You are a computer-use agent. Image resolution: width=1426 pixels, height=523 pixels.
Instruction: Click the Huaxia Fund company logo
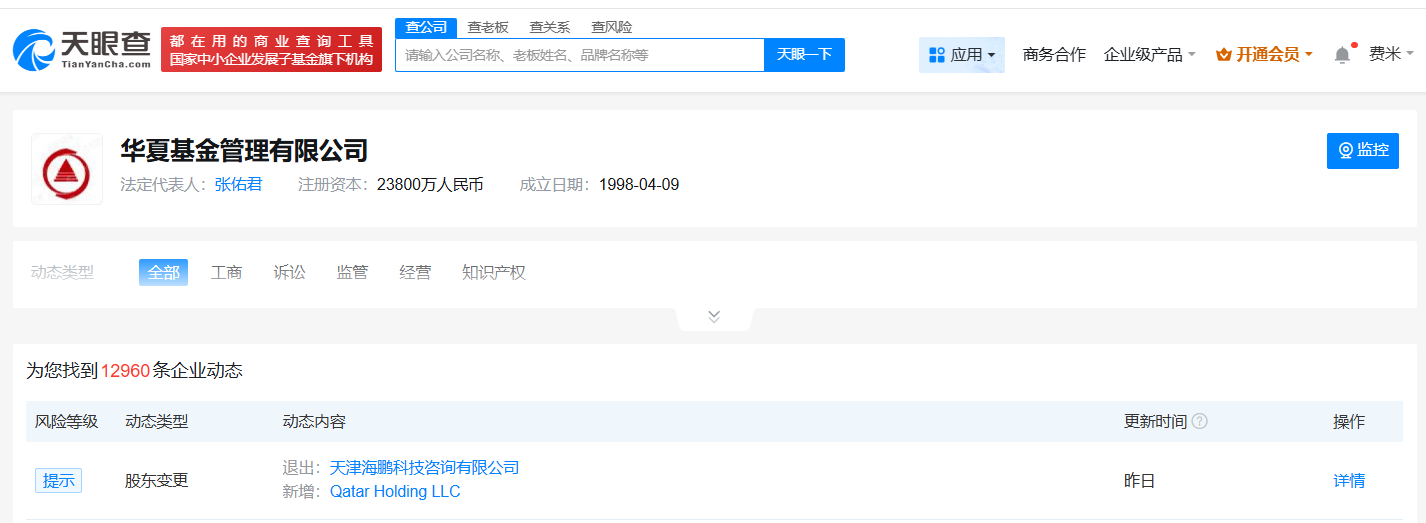[x=67, y=169]
